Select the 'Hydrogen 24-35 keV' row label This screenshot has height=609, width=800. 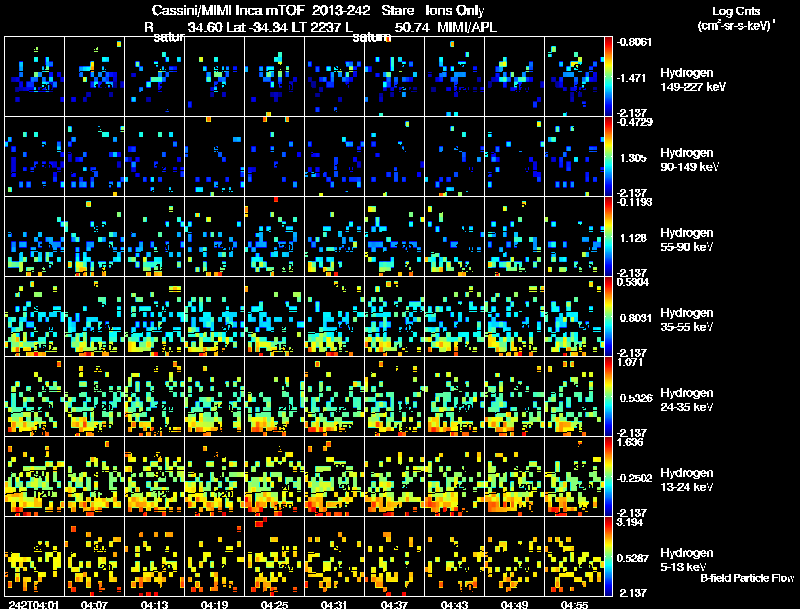click(687, 400)
